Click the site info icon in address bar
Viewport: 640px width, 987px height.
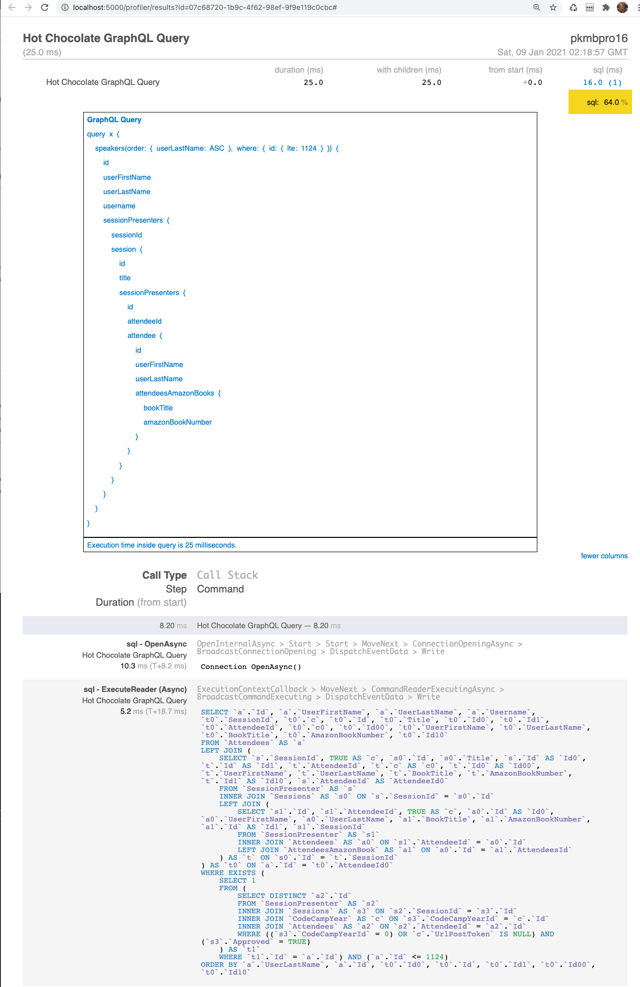65,7
